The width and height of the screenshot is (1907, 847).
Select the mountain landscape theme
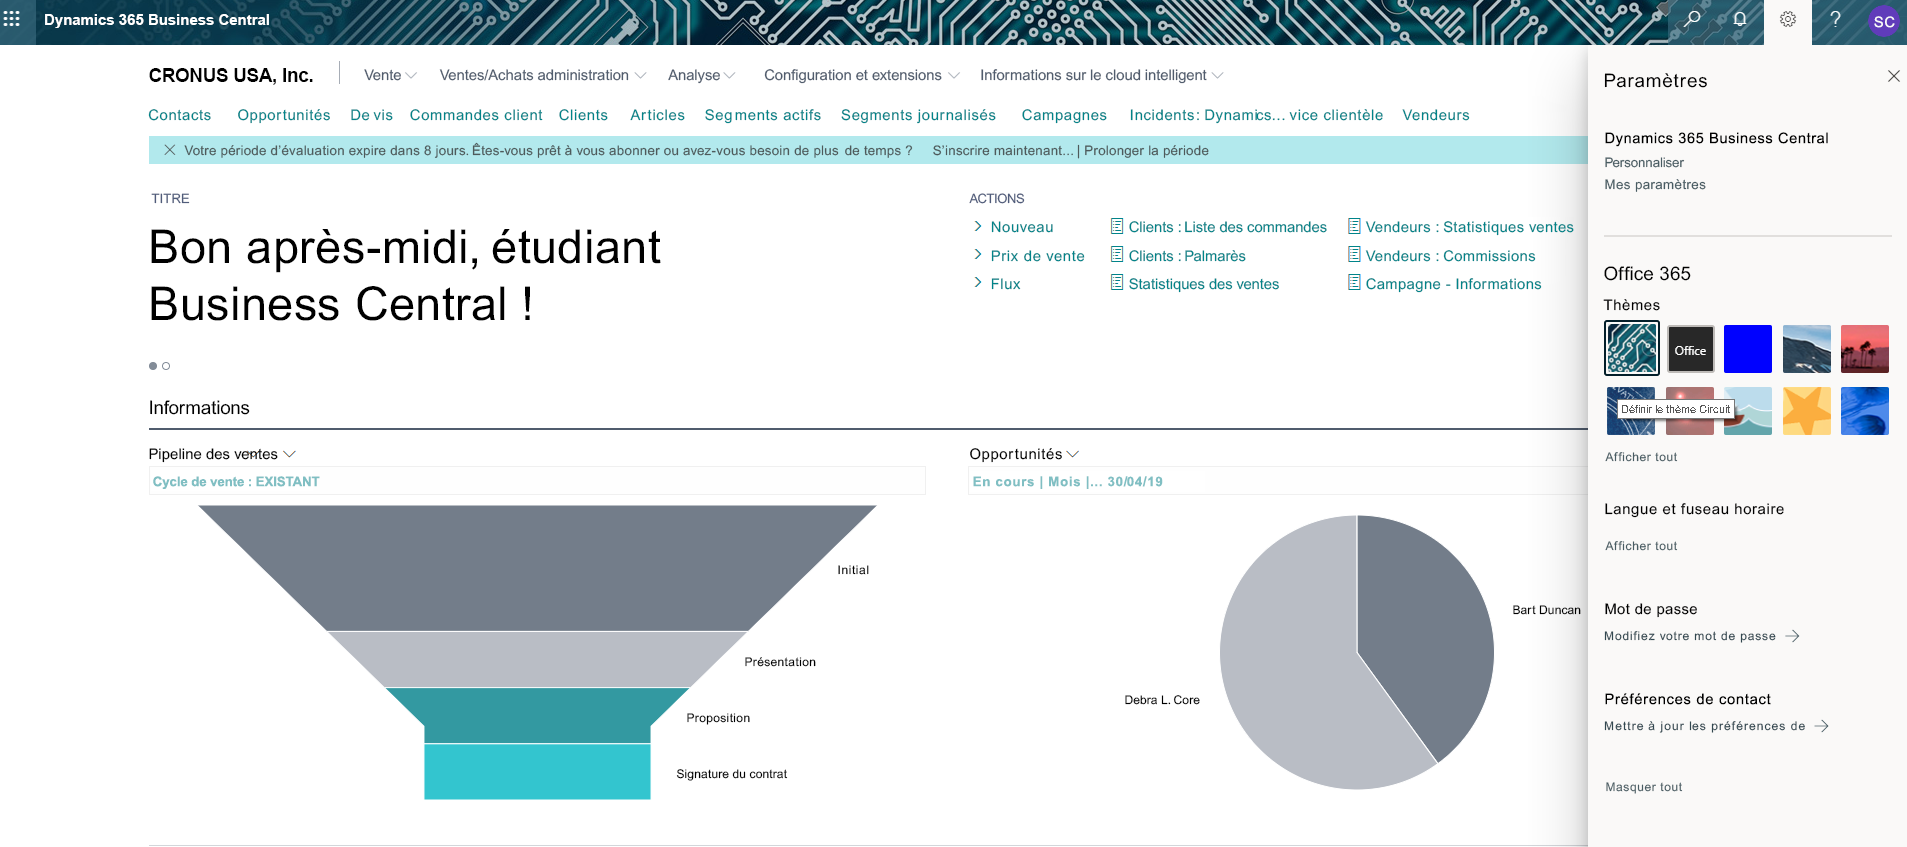pyautogui.click(x=1807, y=349)
